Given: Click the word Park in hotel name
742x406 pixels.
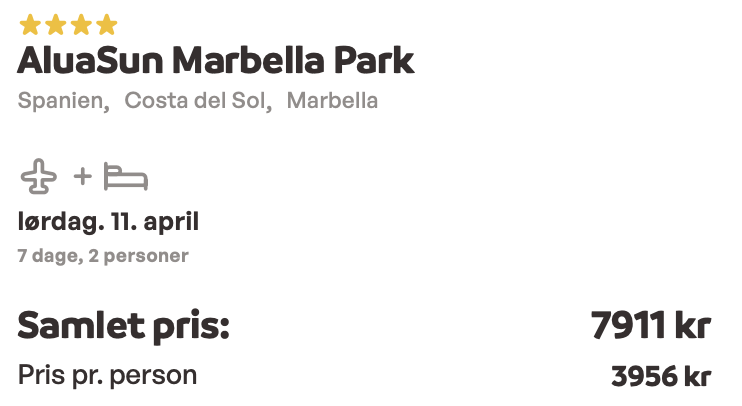Looking at the screenshot, I should (x=374, y=61).
